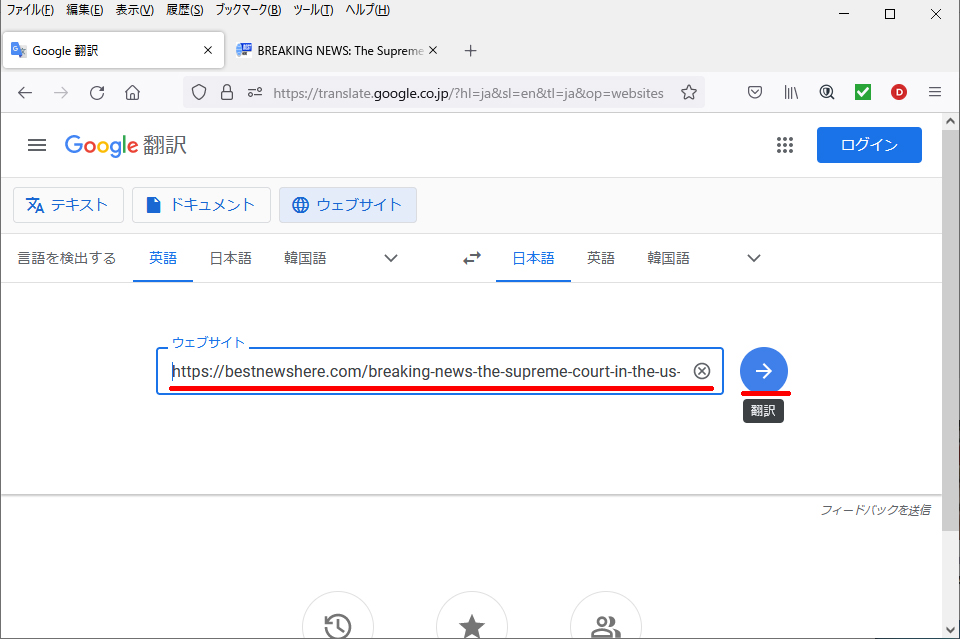
Task: Open the 履歴 menu
Action: pos(184,10)
